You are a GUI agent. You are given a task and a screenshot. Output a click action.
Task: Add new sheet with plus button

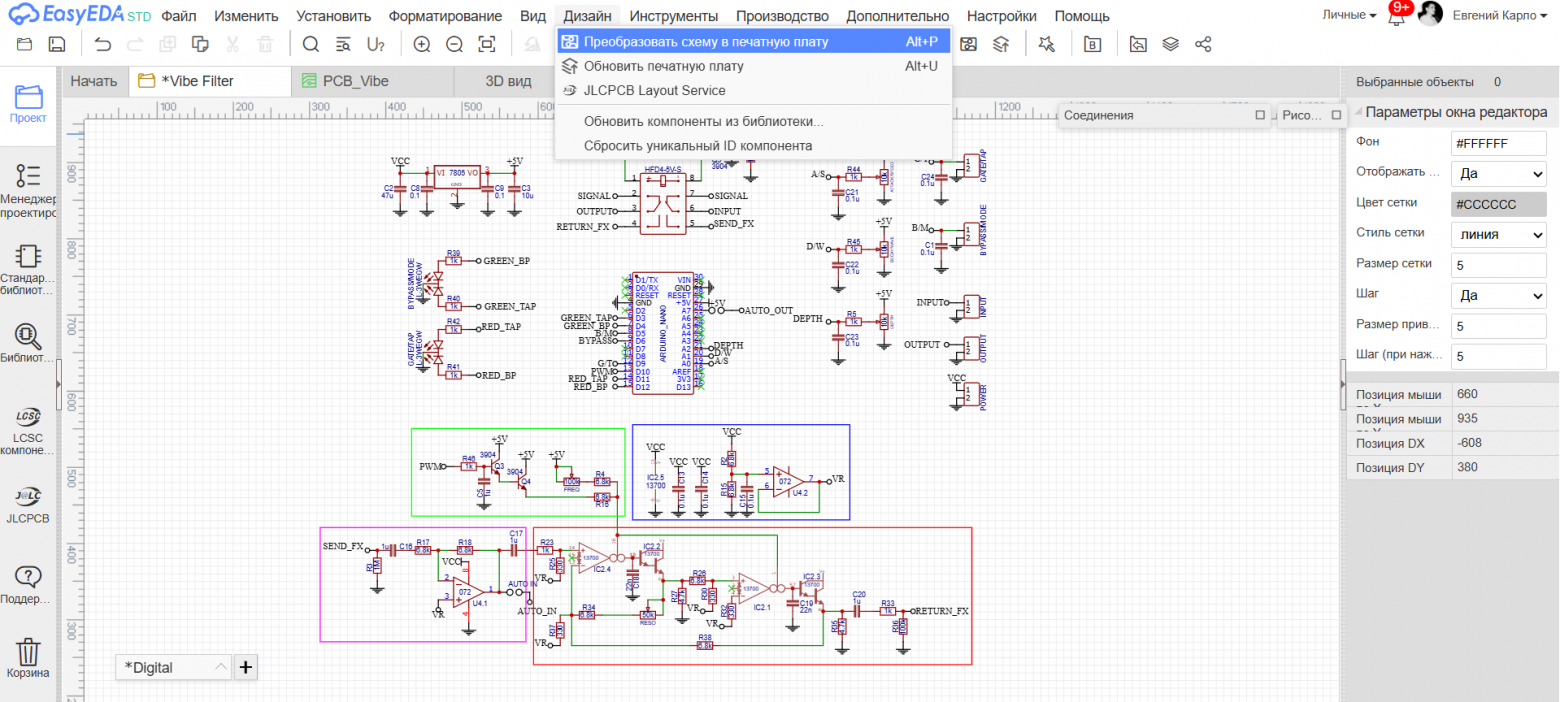[246, 666]
